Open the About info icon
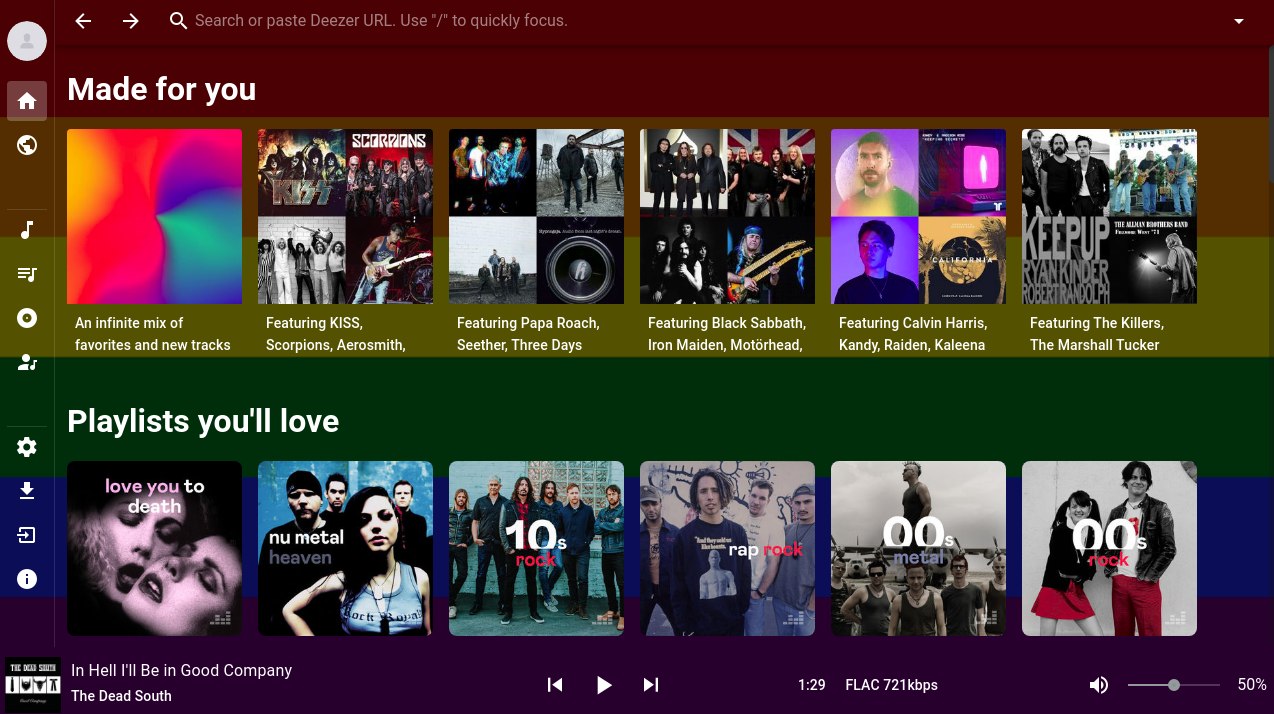The image size is (1274, 714). point(27,579)
